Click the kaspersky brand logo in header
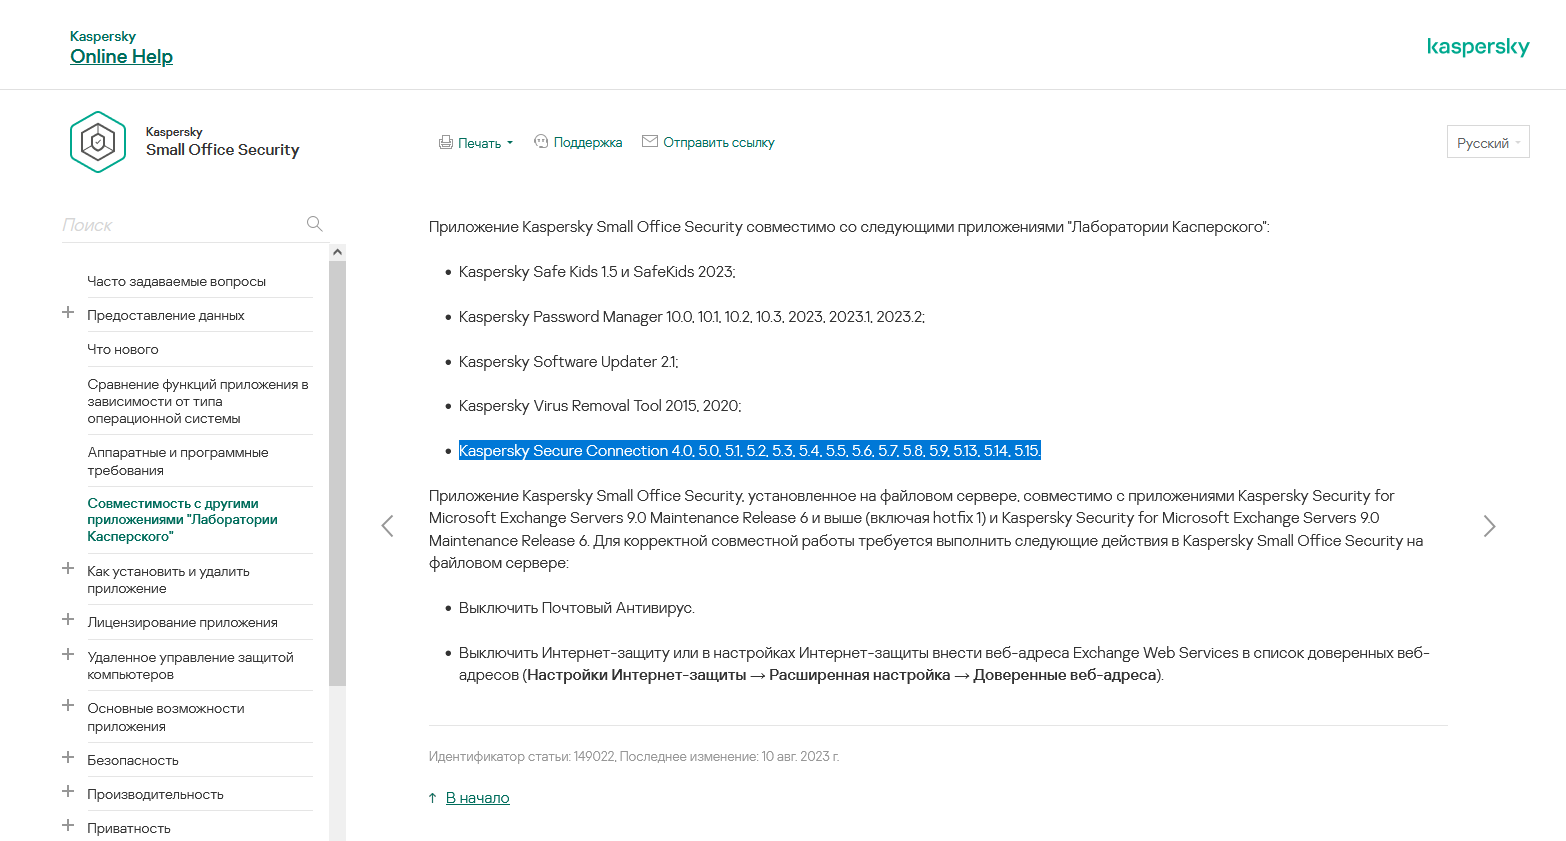The width and height of the screenshot is (1566, 841). coord(1478,47)
